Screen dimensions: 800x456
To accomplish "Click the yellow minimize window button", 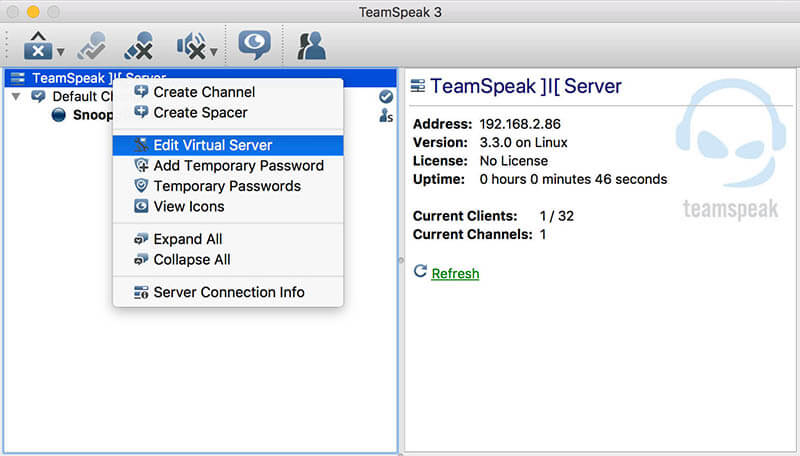I will [x=33, y=11].
